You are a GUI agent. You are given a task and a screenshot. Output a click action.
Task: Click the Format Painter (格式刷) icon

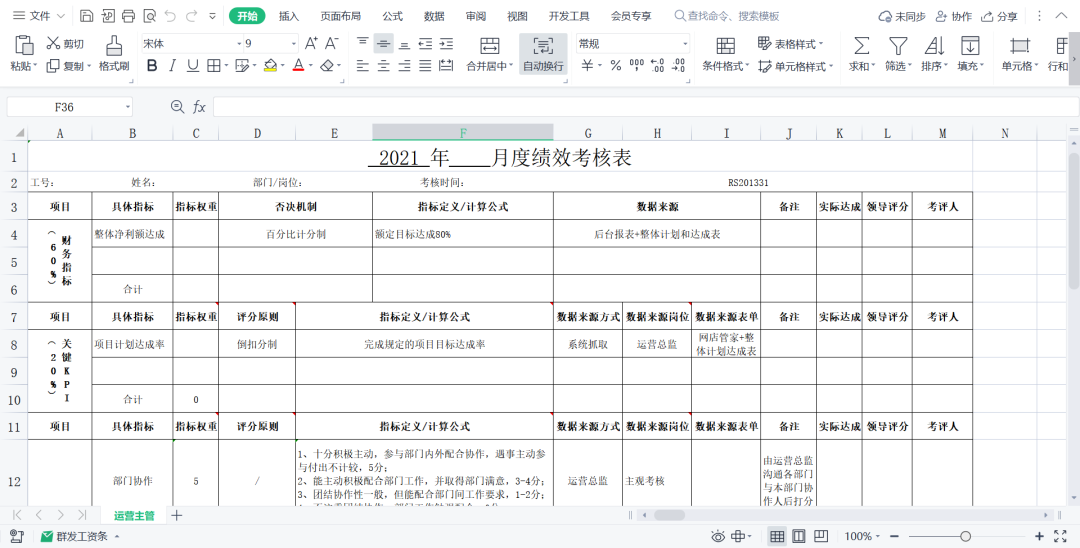pos(114,46)
